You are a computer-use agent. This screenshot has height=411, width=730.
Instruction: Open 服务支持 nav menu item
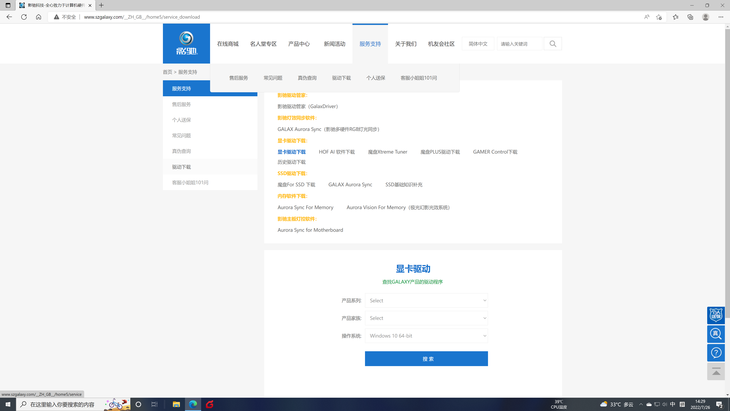[370, 44]
